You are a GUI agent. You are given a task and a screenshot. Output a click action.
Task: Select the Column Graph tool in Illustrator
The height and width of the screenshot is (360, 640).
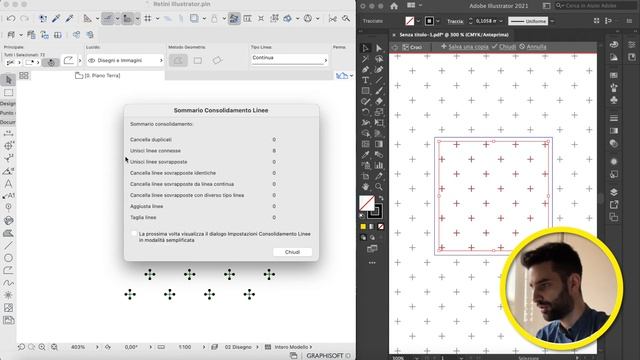pos(379,165)
